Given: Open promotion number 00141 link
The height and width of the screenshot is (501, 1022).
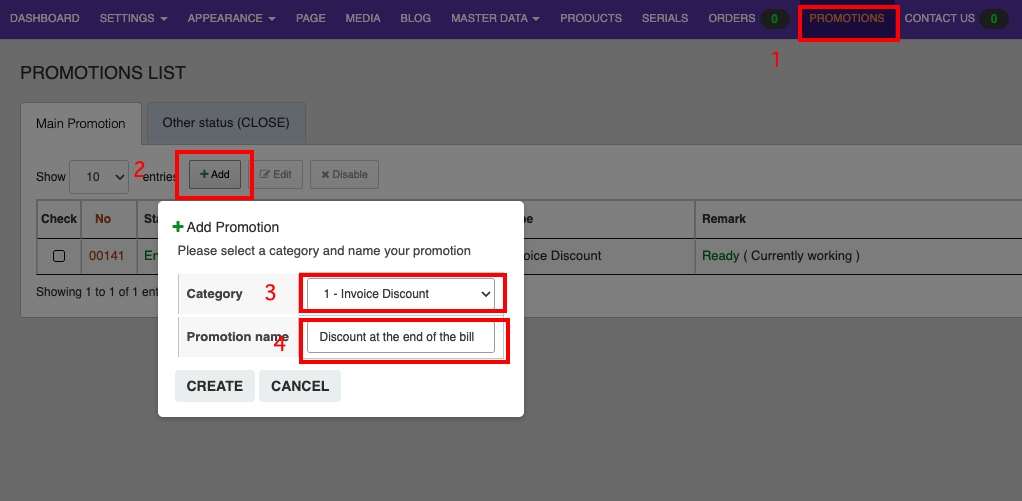Looking at the screenshot, I should click(107, 256).
